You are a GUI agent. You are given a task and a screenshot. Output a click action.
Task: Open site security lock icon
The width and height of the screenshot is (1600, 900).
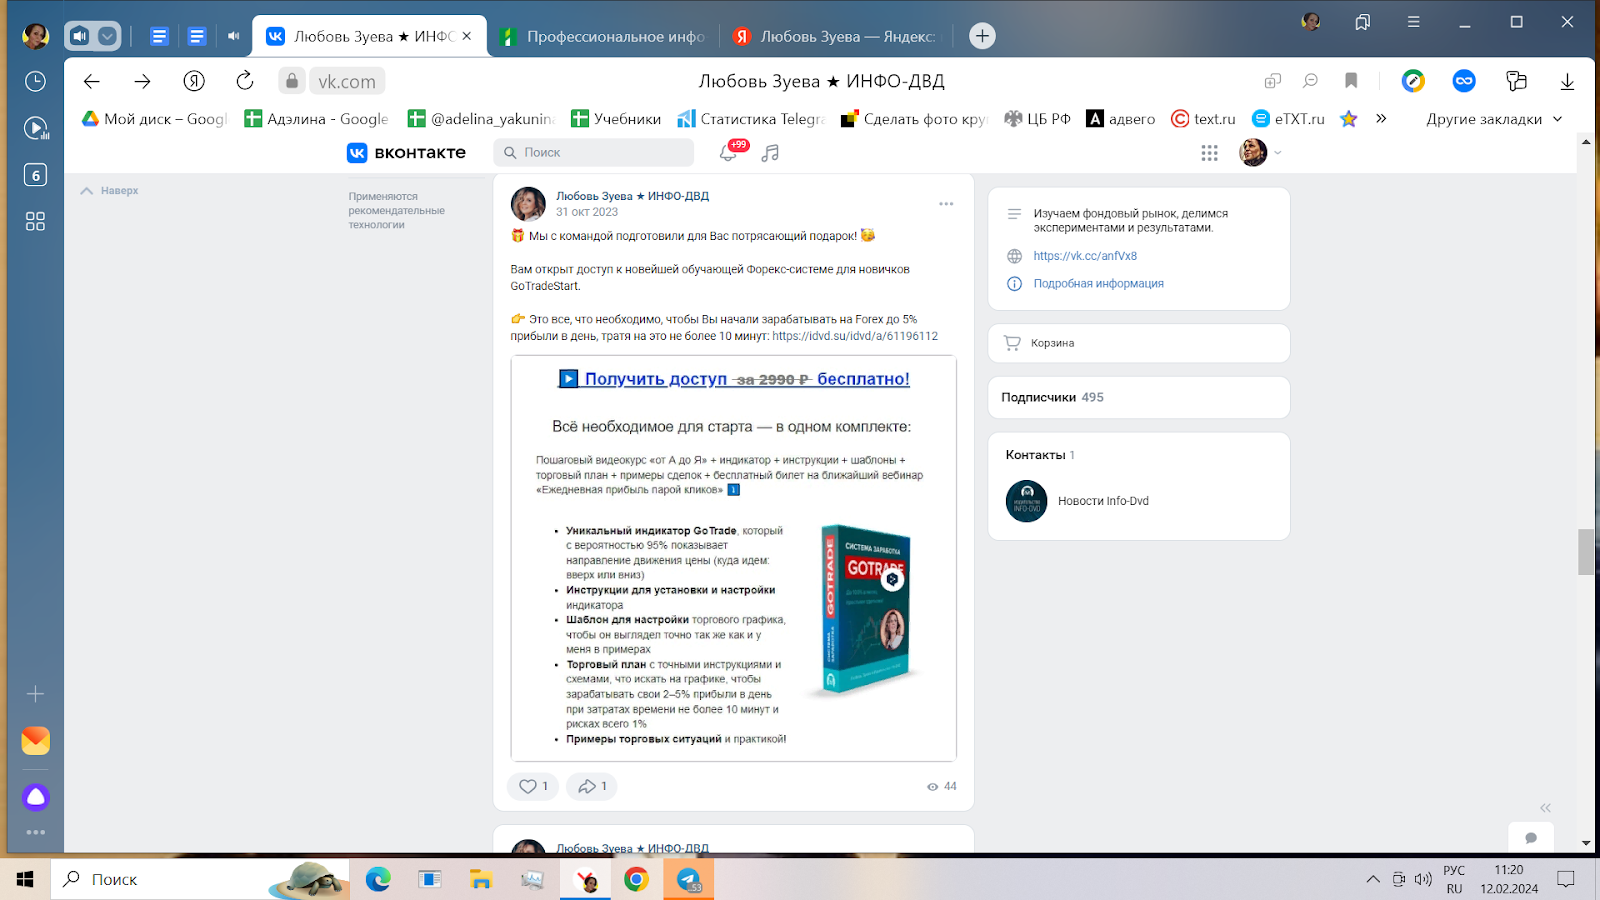click(x=291, y=81)
